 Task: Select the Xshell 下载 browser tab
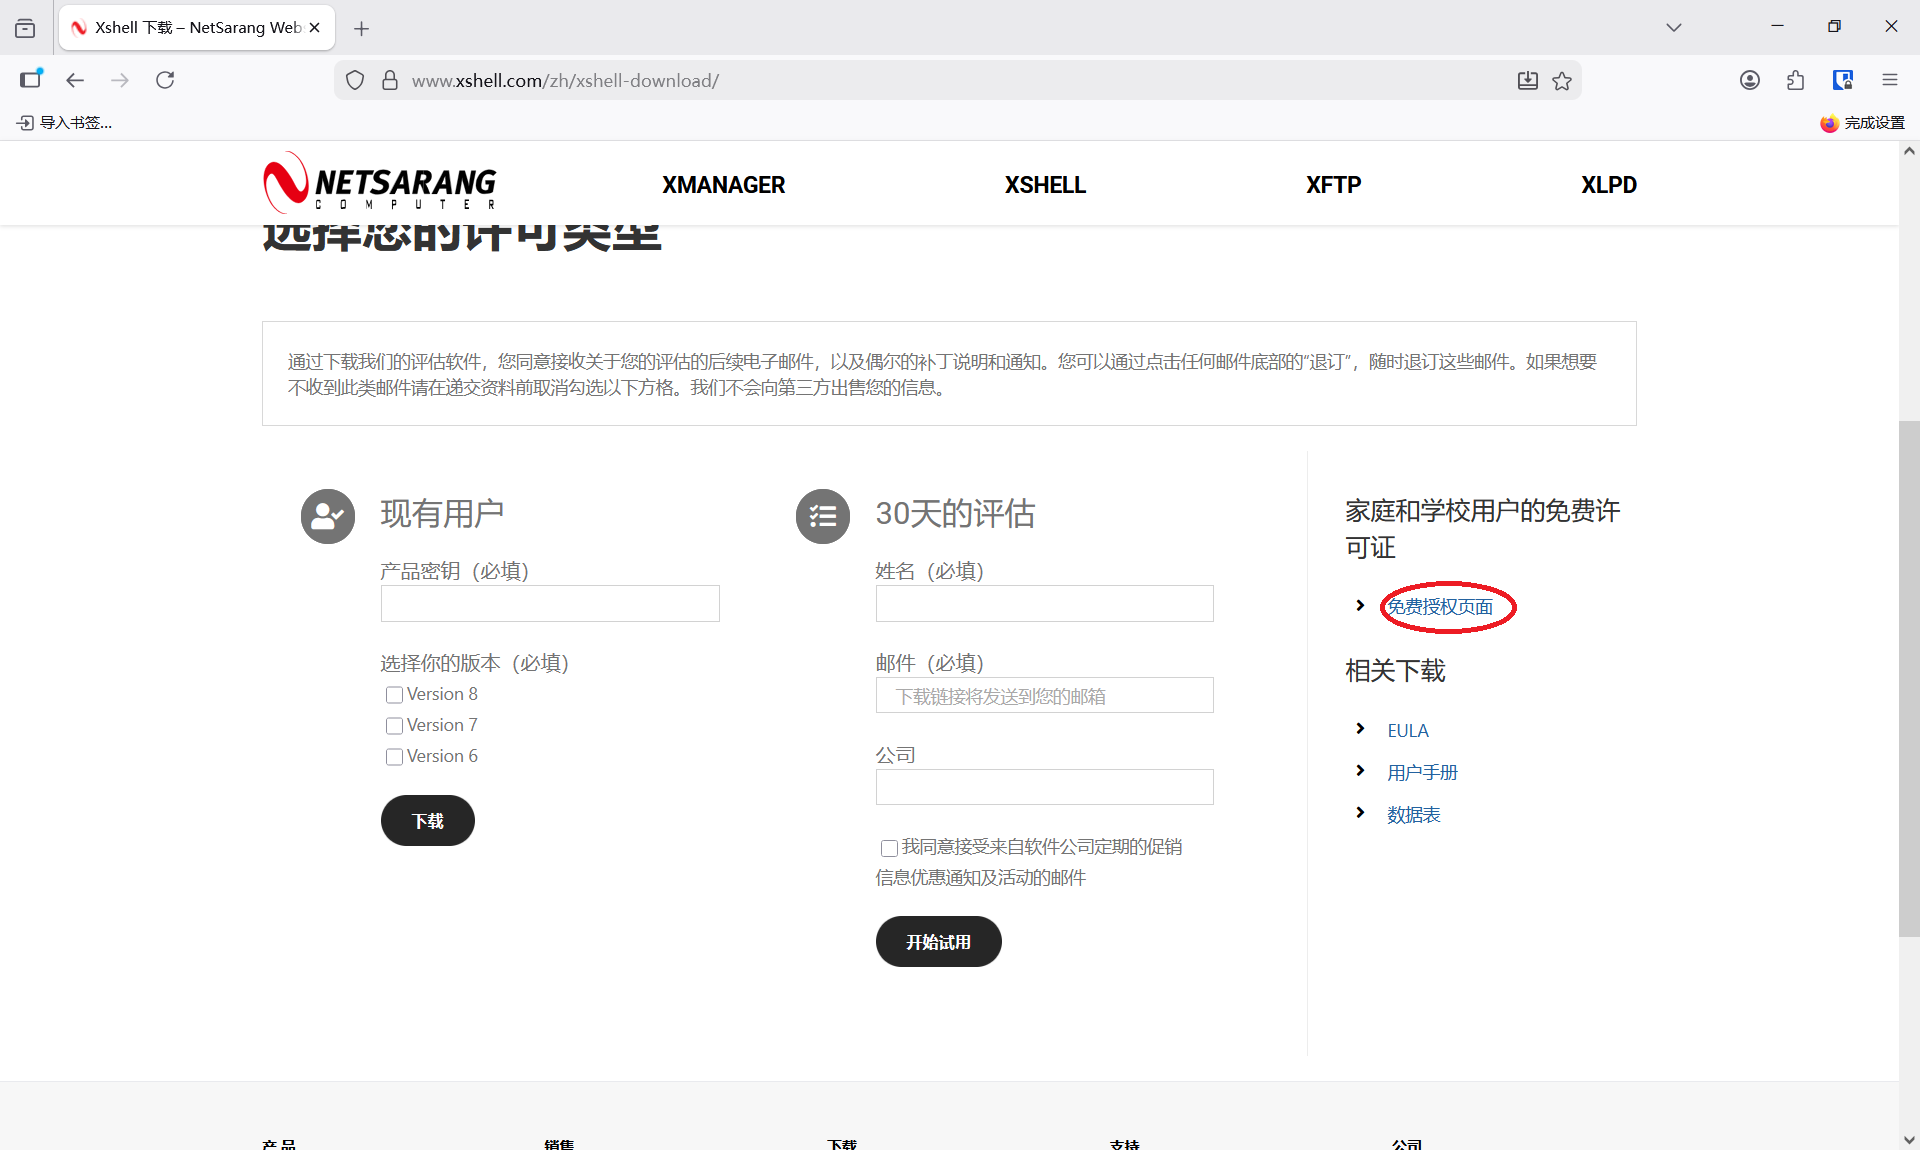point(197,28)
